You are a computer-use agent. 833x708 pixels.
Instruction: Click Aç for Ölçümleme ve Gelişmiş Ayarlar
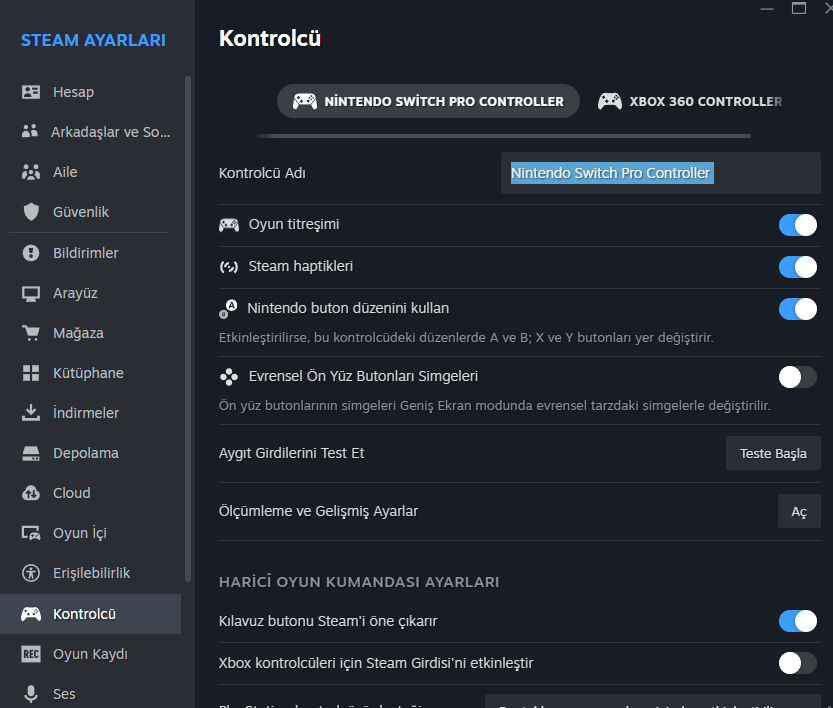click(799, 511)
